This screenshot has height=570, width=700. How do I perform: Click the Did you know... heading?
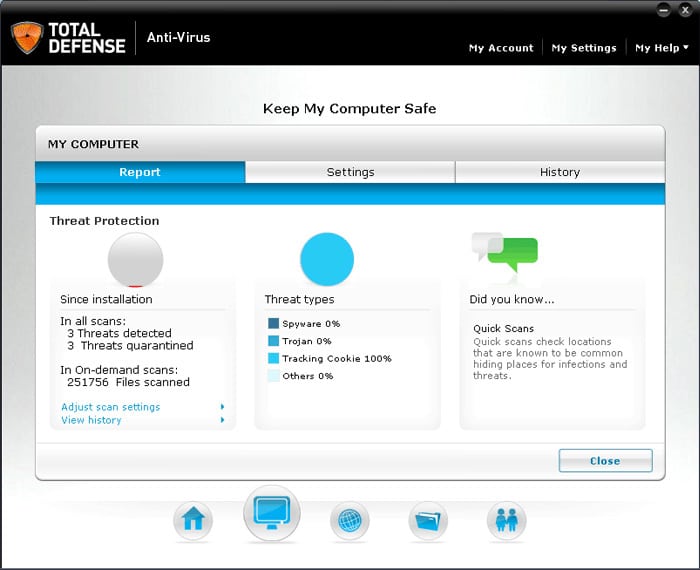pos(512,299)
